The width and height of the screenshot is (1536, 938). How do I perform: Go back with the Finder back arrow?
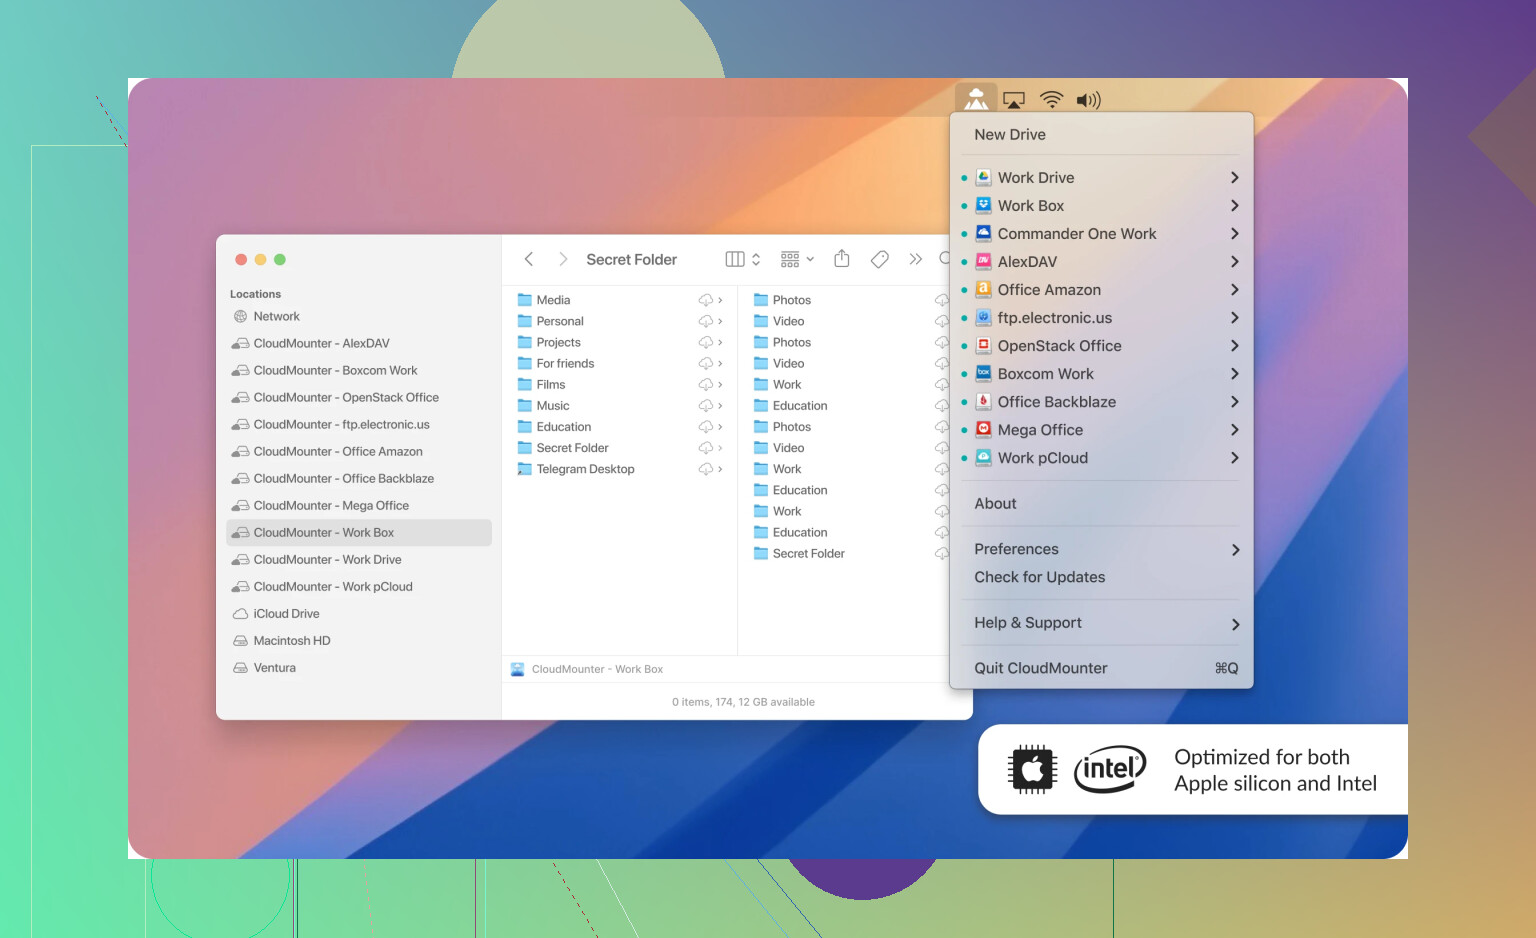pyautogui.click(x=529, y=259)
